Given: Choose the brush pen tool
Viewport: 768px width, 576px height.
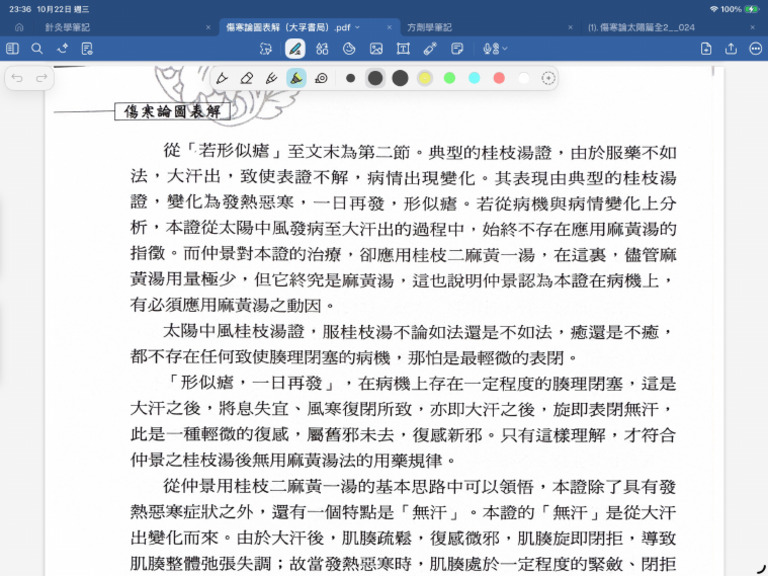Looking at the screenshot, I should (x=271, y=78).
